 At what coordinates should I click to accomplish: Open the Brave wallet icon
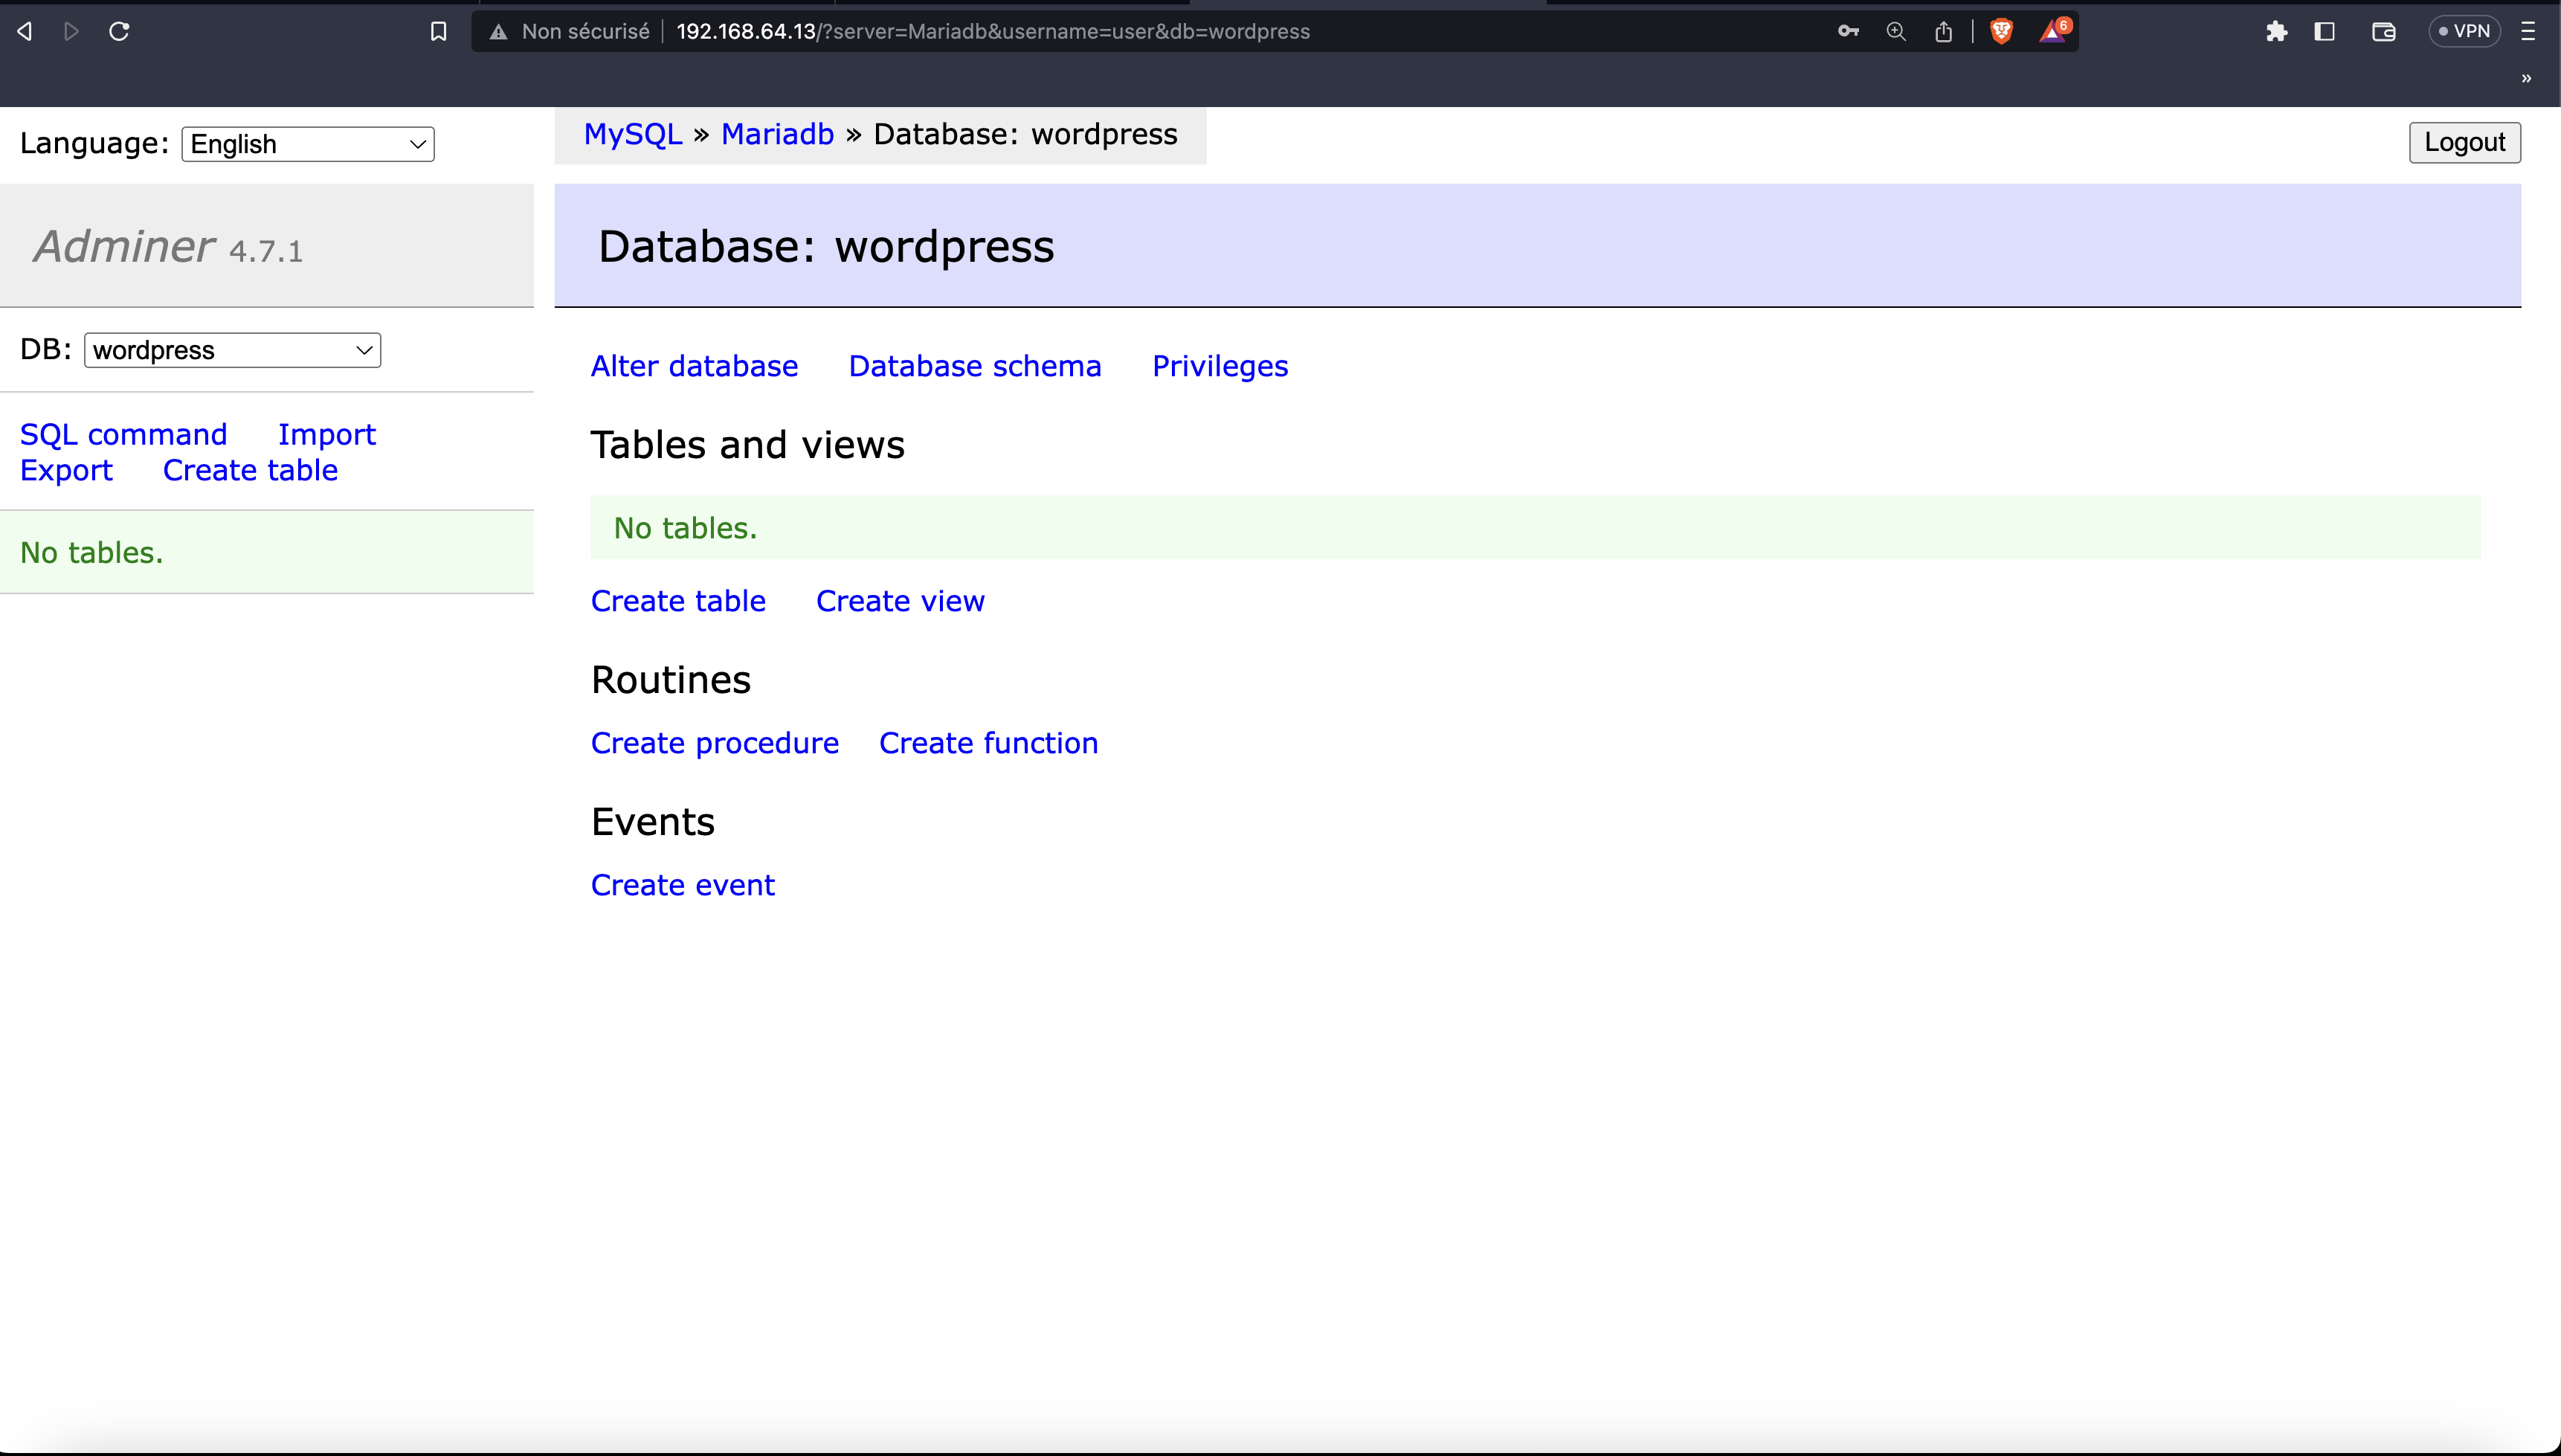pos(2383,31)
